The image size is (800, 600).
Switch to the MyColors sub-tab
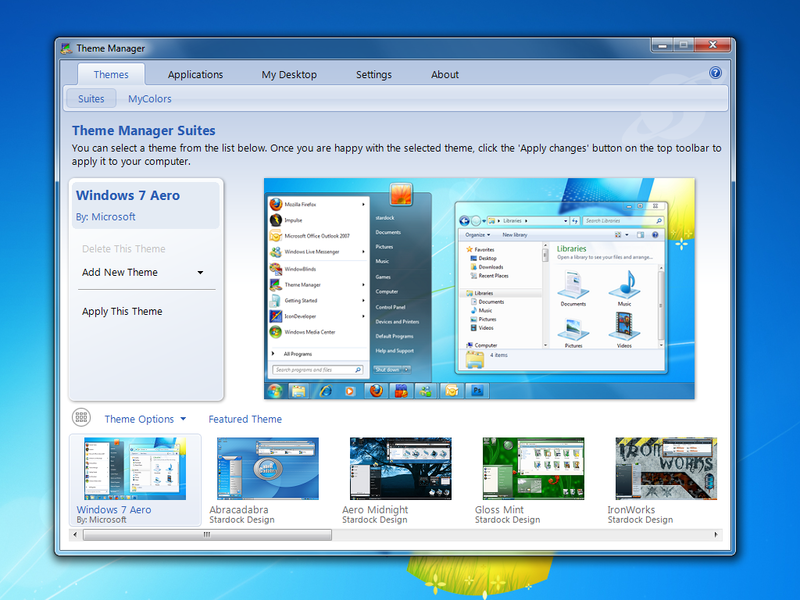149,99
